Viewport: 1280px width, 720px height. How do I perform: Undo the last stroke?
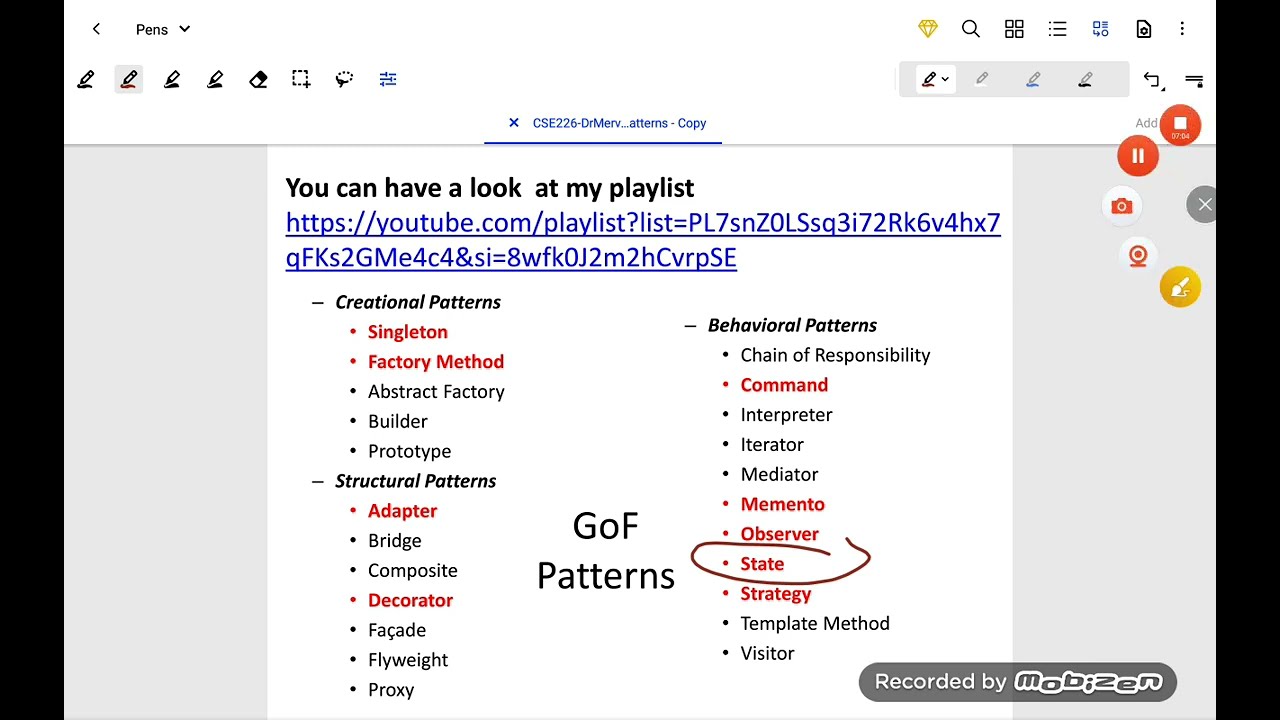click(x=1152, y=80)
